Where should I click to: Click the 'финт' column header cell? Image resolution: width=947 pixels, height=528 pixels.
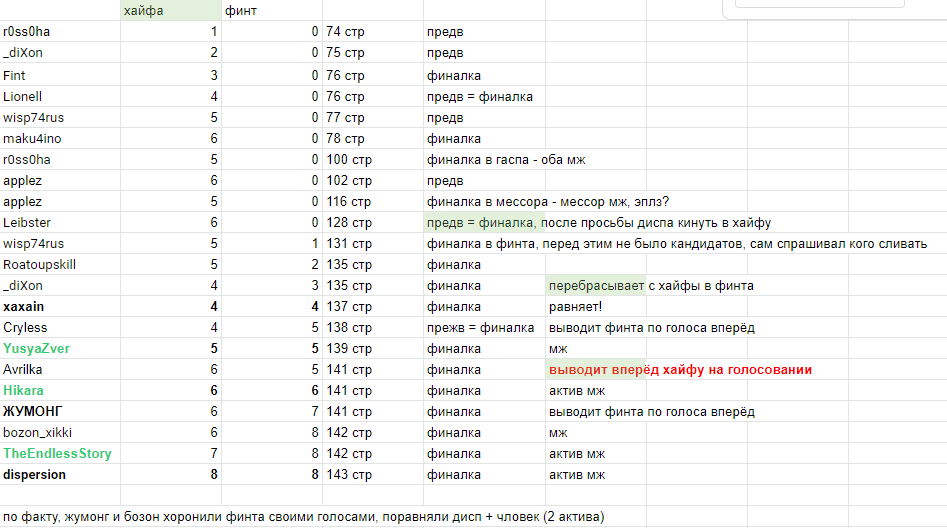[x=270, y=11]
